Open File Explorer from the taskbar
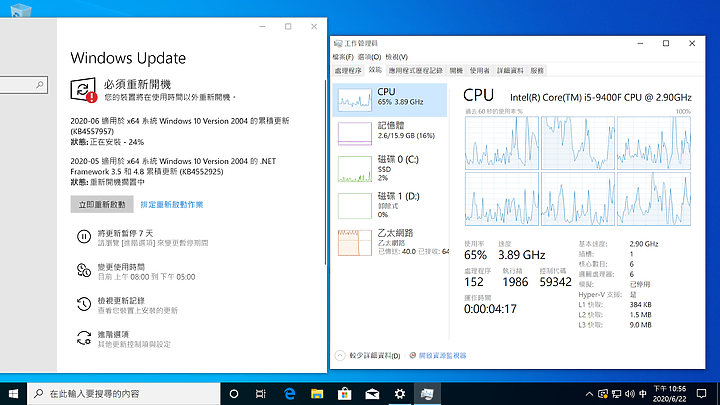This screenshot has width=720, height=405. [317, 394]
